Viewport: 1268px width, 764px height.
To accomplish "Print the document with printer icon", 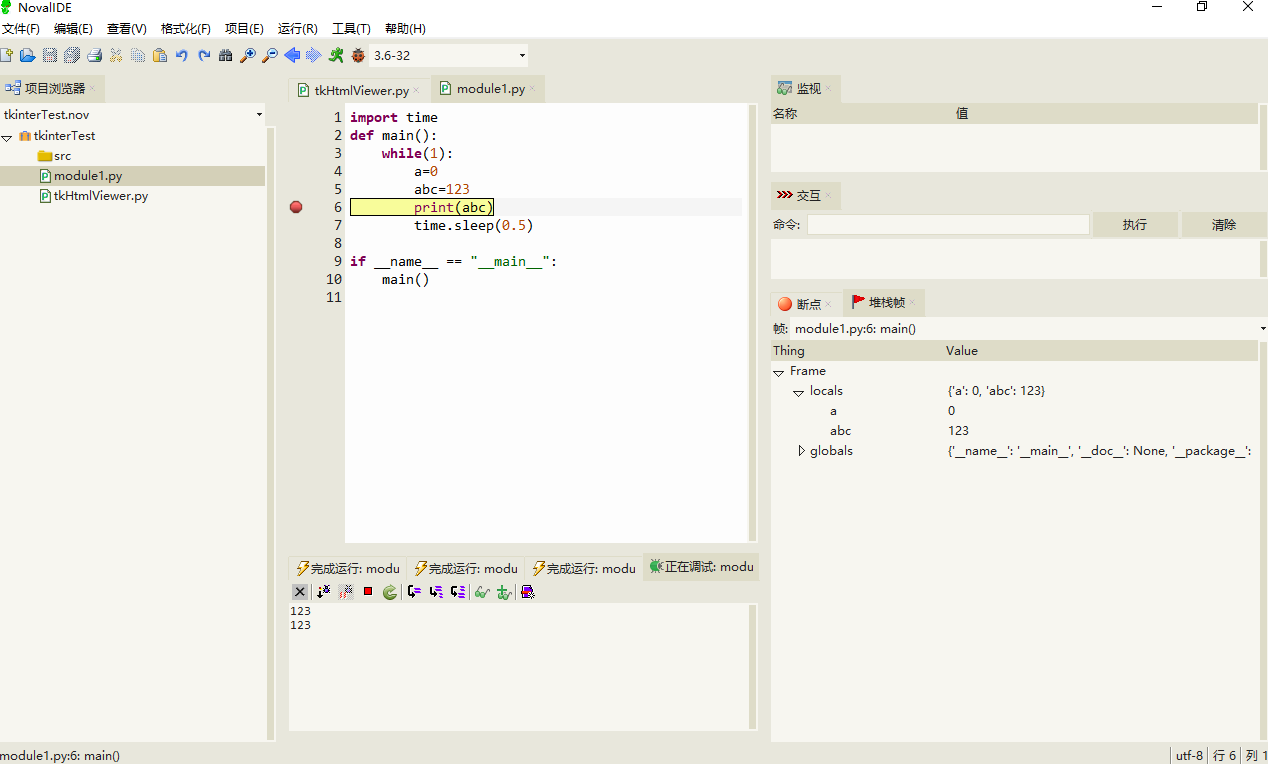I will (x=94, y=55).
